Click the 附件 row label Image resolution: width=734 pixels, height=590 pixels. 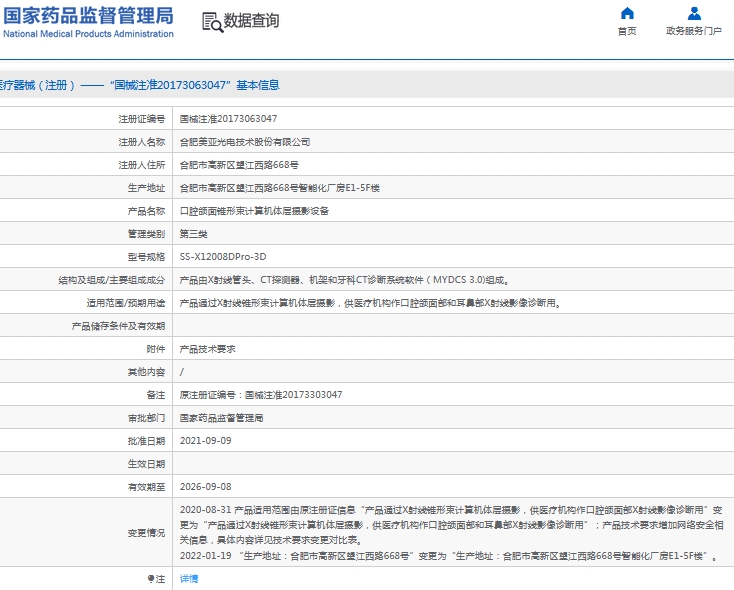point(155,349)
